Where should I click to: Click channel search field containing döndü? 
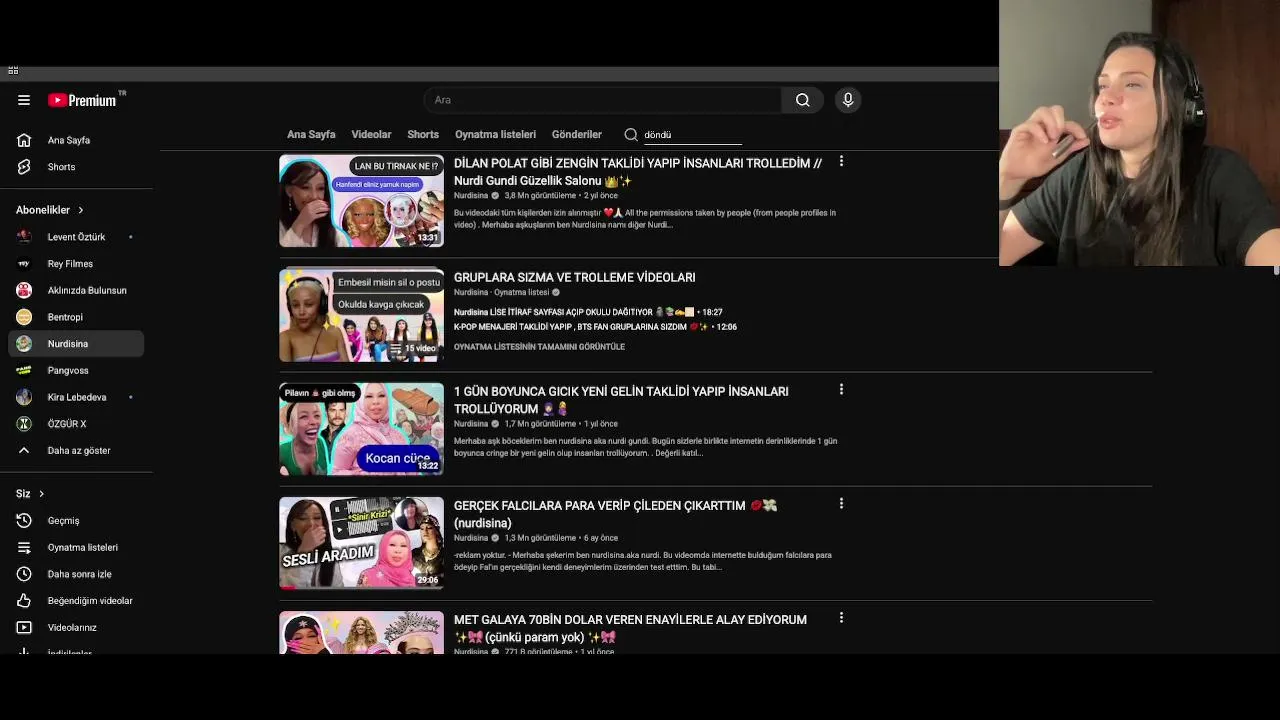(x=692, y=134)
